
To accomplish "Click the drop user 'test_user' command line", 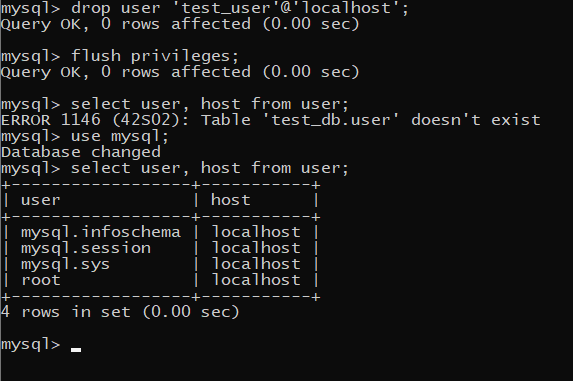I will point(205,8).
